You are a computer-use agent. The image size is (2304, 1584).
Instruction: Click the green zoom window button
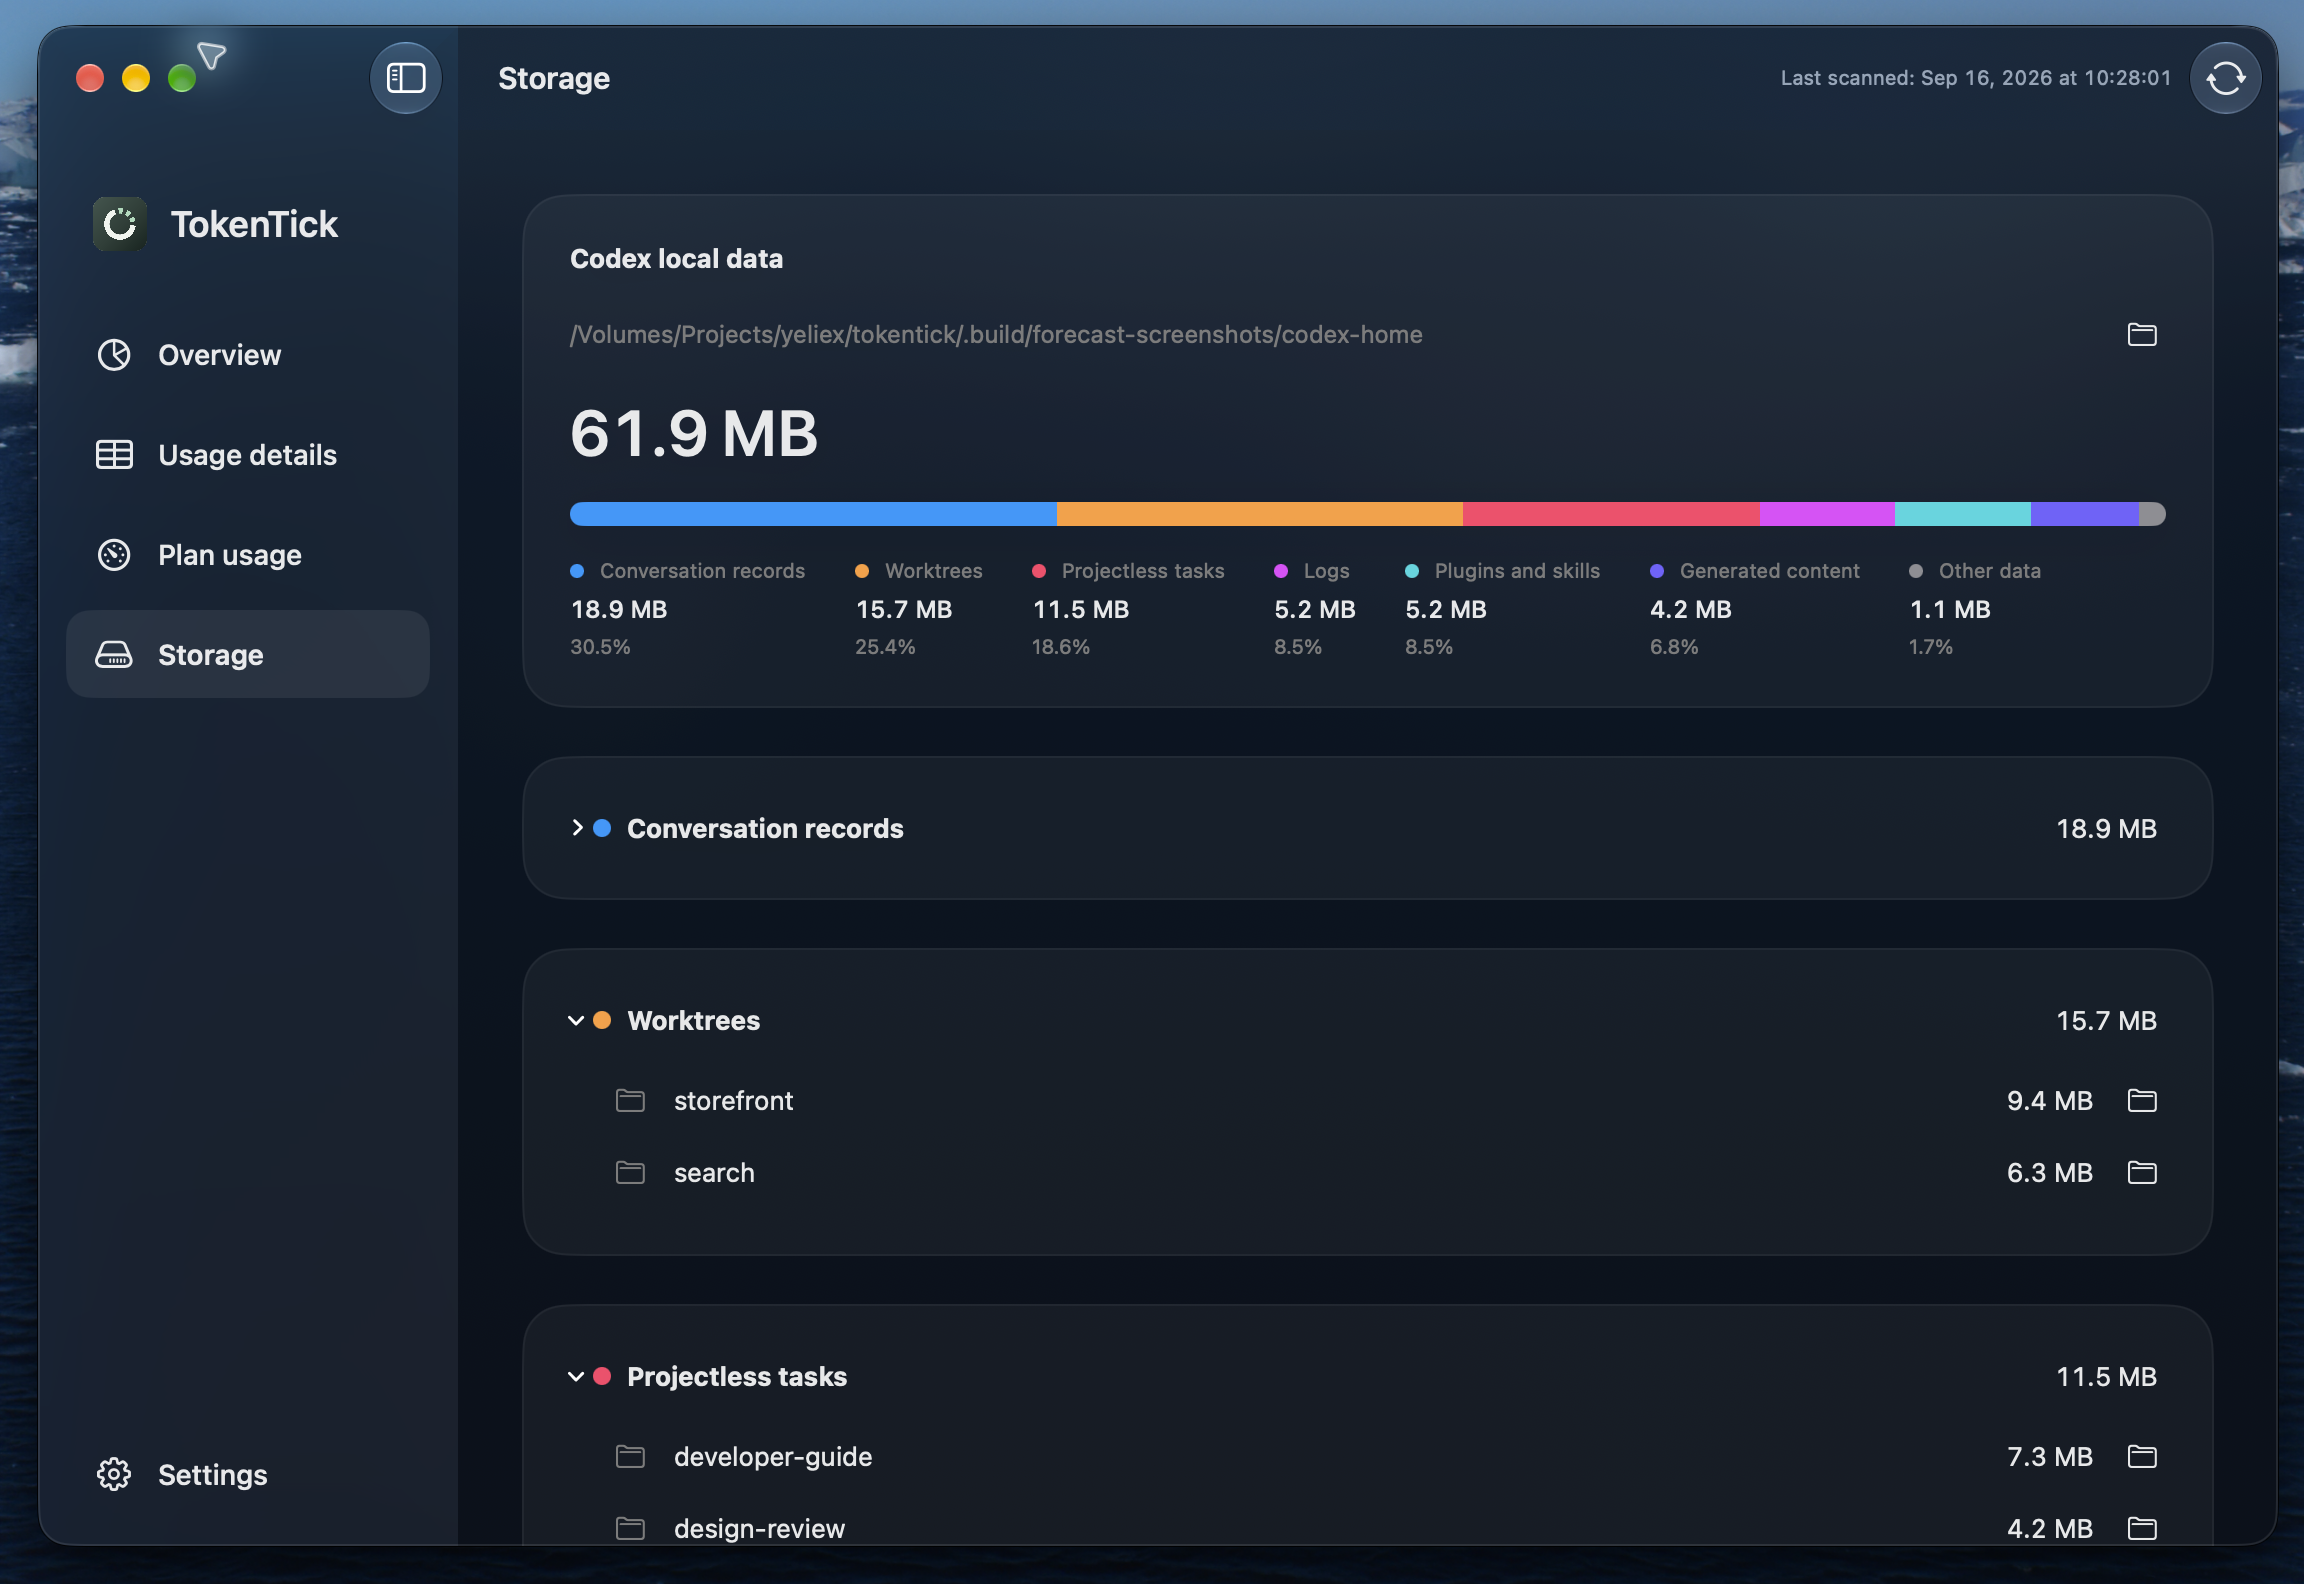click(x=182, y=78)
